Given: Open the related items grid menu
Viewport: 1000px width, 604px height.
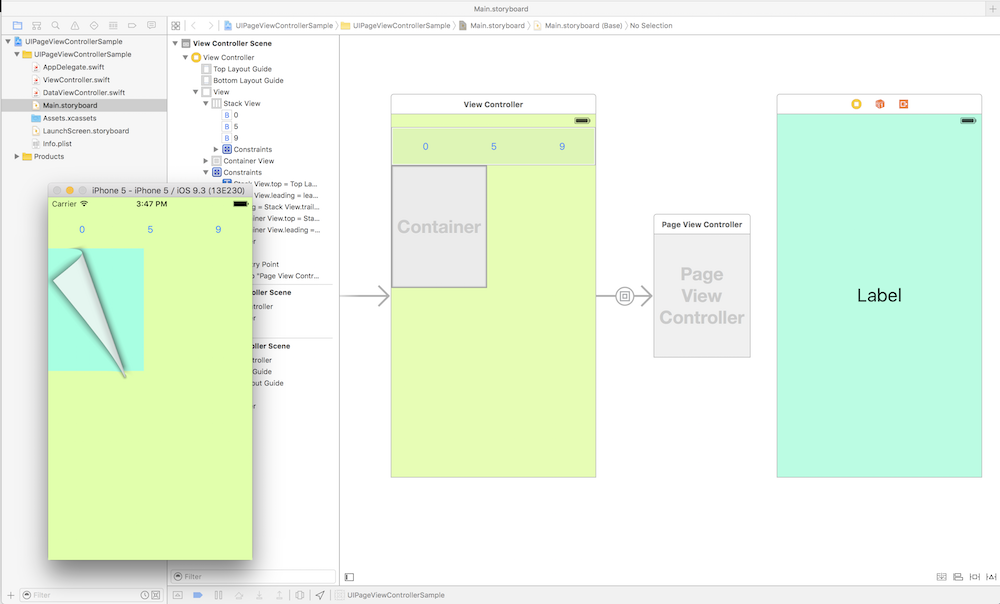Looking at the screenshot, I should [175, 26].
